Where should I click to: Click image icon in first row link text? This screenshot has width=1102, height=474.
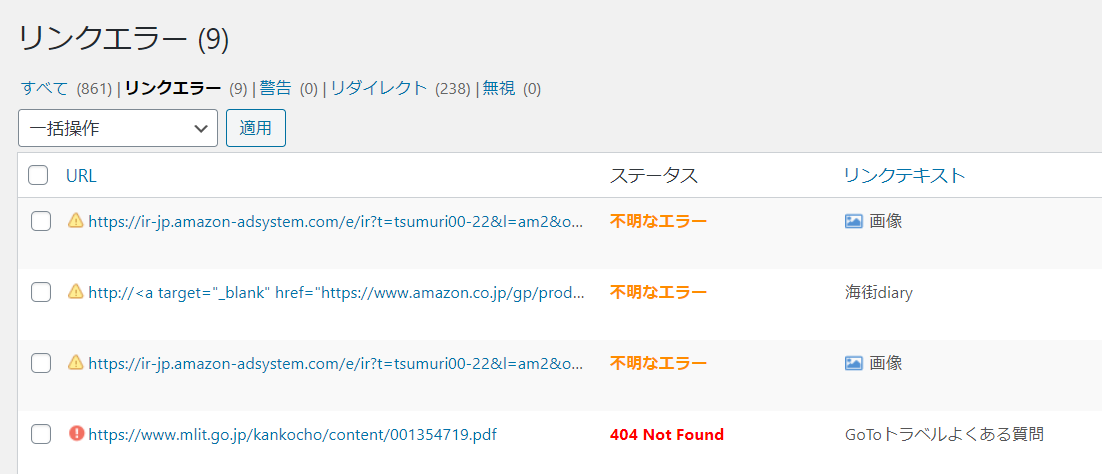pyautogui.click(x=853, y=222)
